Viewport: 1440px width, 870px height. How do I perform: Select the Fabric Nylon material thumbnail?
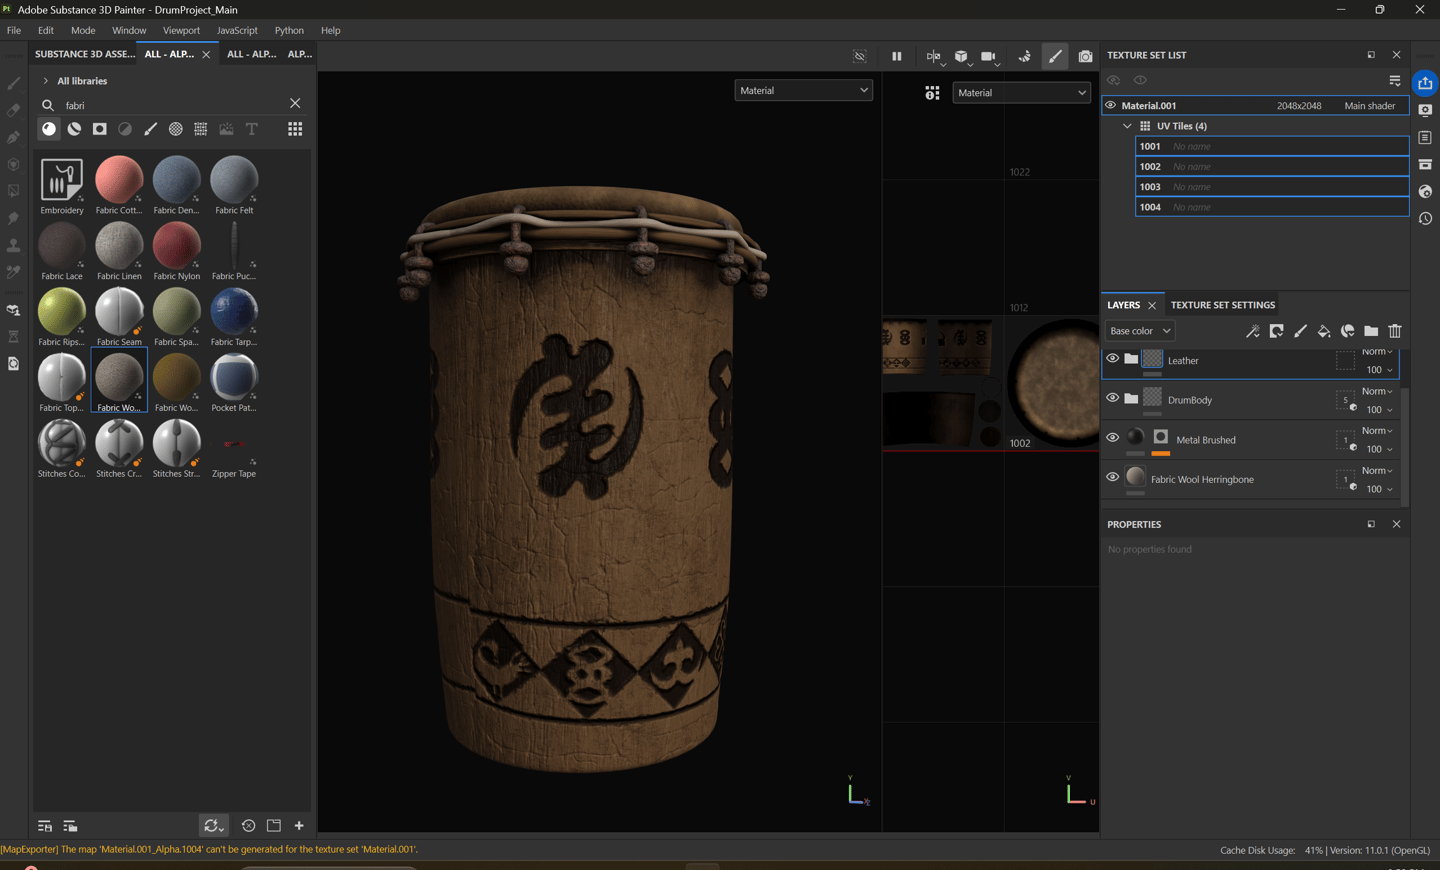click(x=177, y=247)
